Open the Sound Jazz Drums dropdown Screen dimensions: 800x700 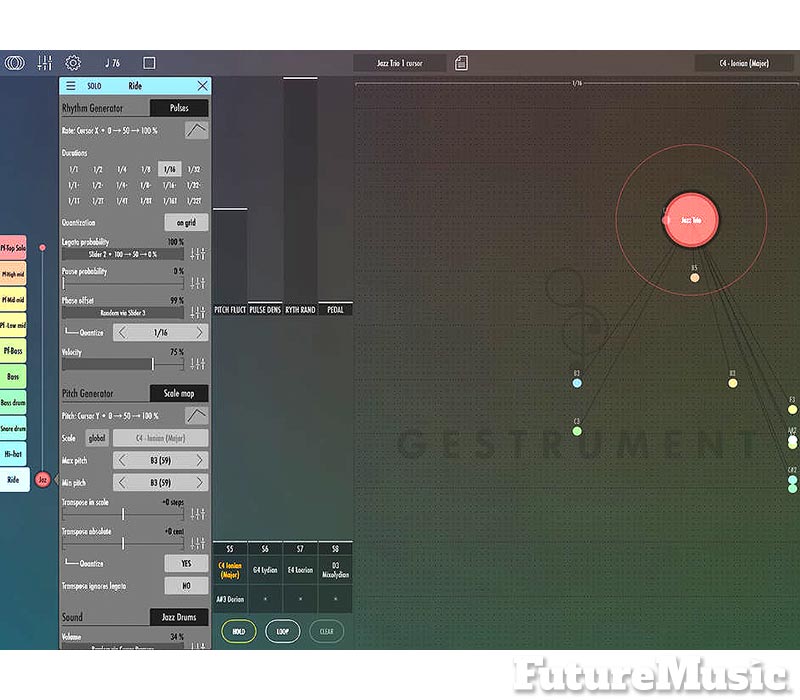[179, 617]
